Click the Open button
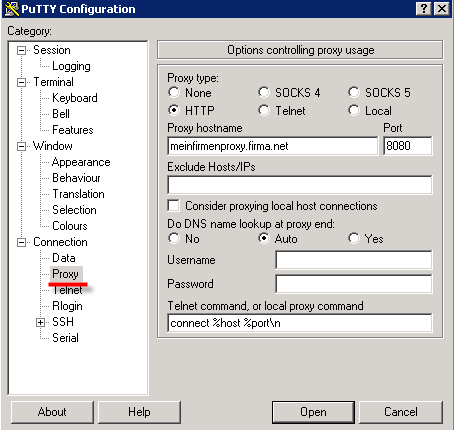Viewport: 454px width, 430px height. pyautogui.click(x=313, y=412)
